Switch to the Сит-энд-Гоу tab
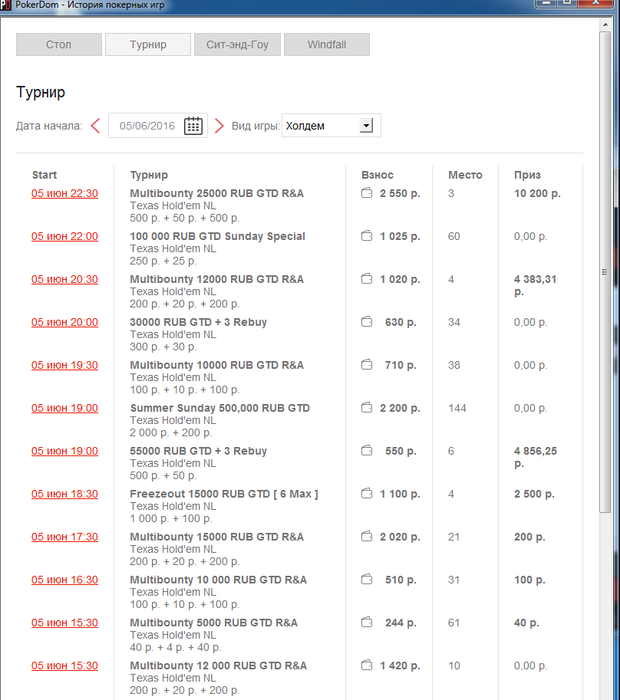 (237, 45)
